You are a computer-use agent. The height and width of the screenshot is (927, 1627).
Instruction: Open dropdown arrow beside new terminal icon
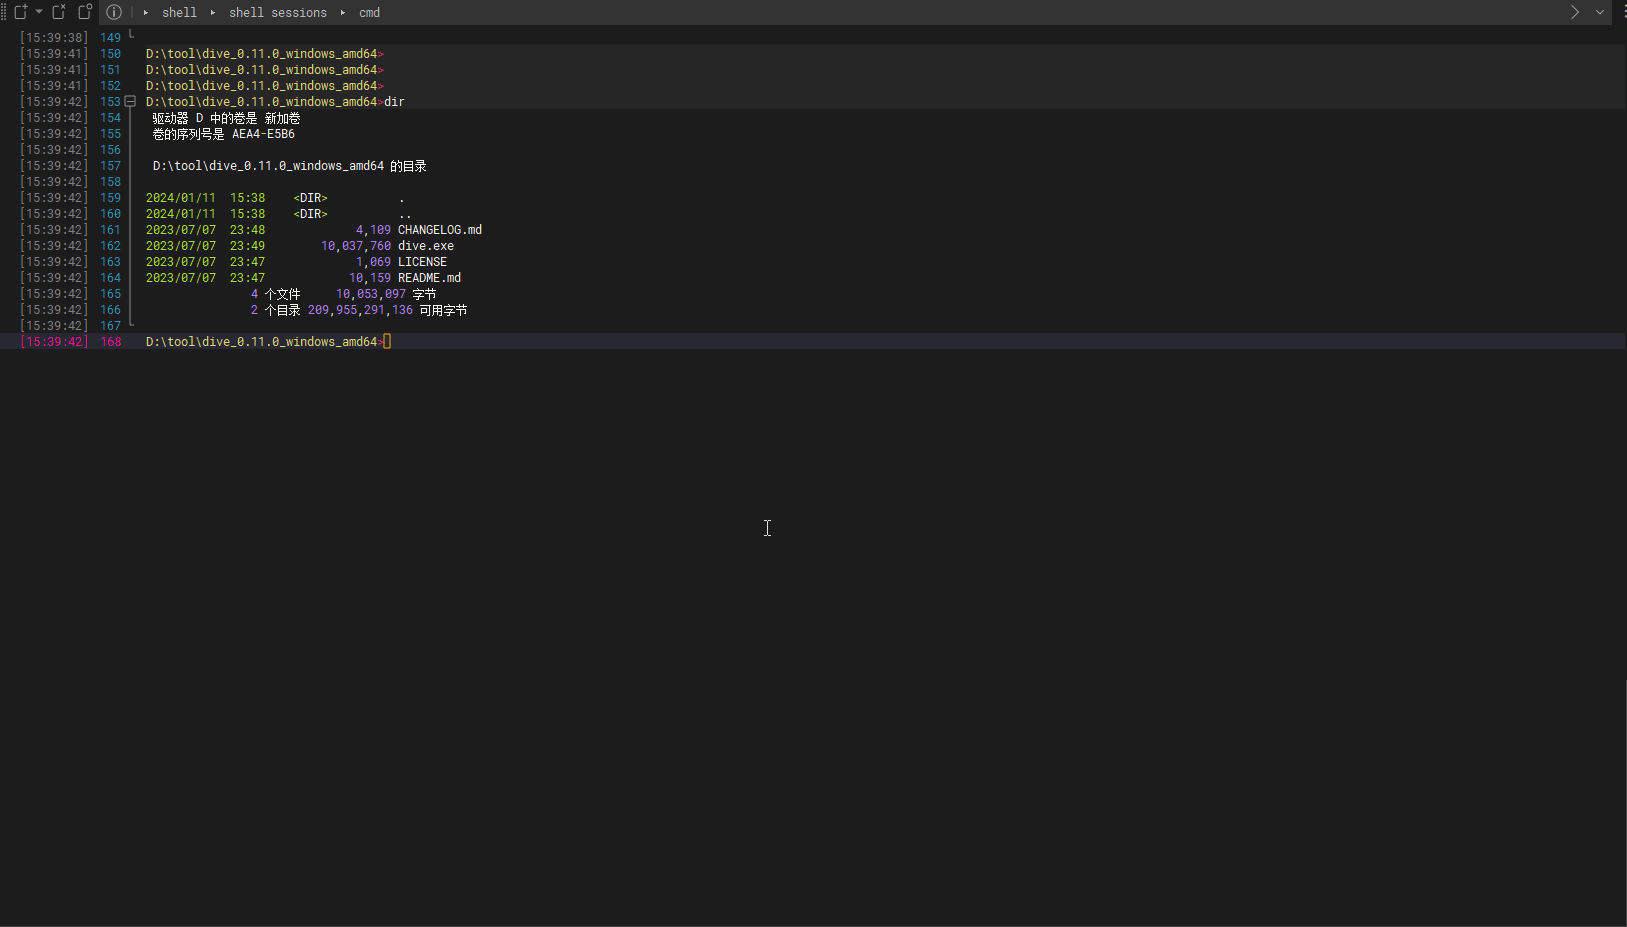click(39, 12)
